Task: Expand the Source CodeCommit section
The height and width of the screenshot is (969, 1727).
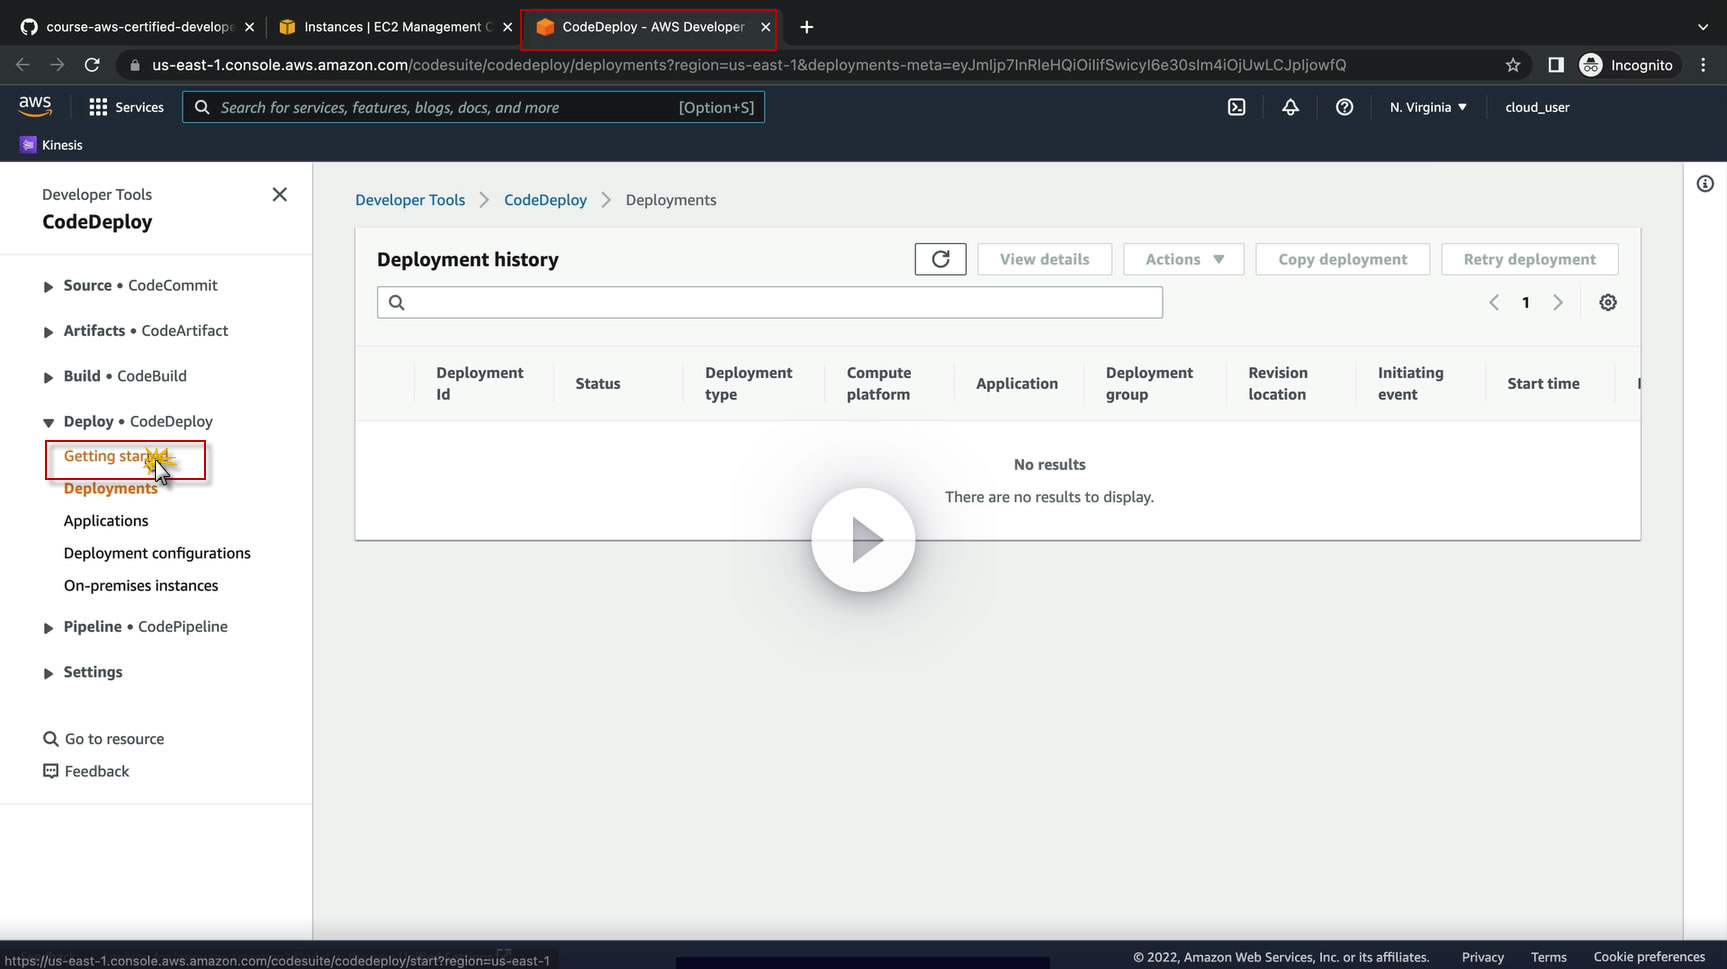Action: [48, 287]
